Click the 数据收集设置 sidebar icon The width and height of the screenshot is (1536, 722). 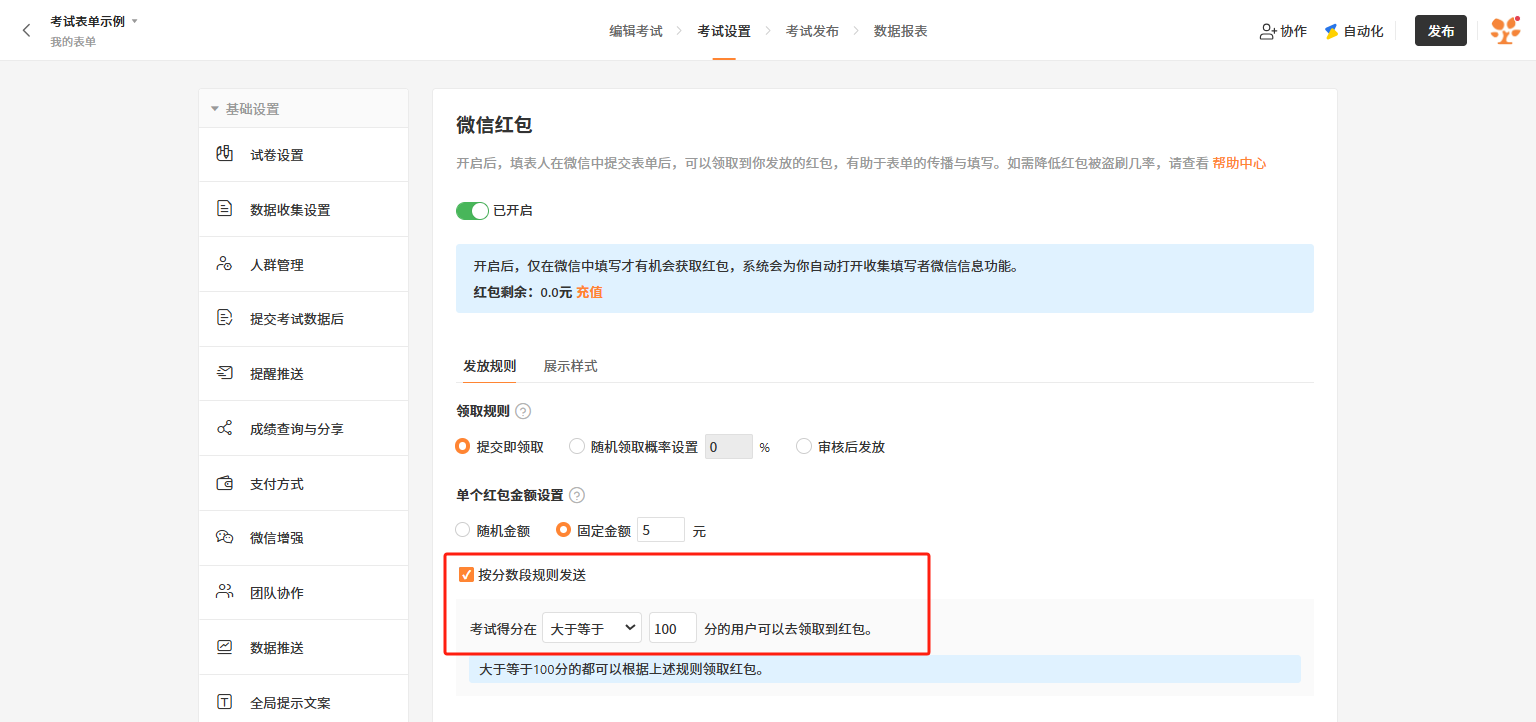[x=225, y=209]
